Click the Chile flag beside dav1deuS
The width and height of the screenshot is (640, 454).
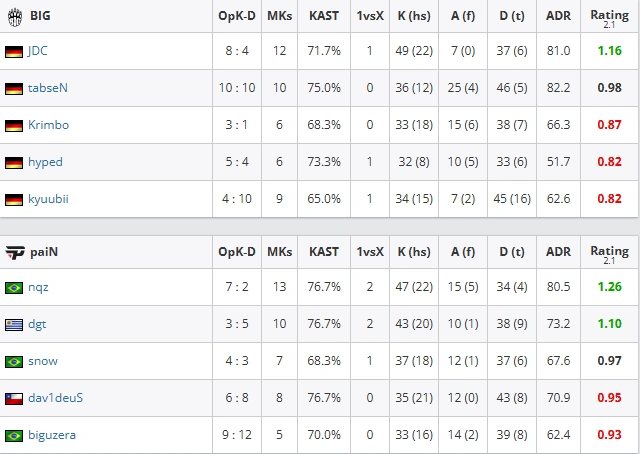(x=14, y=399)
